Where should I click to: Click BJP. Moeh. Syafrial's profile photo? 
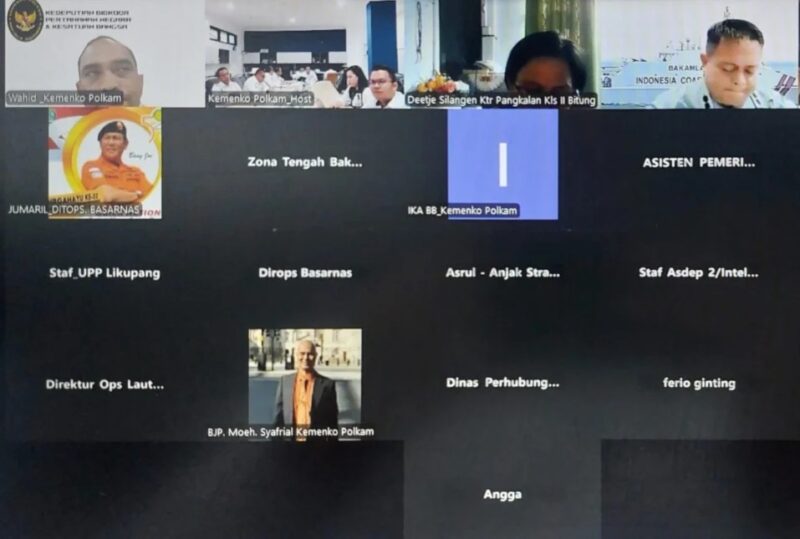click(305, 378)
